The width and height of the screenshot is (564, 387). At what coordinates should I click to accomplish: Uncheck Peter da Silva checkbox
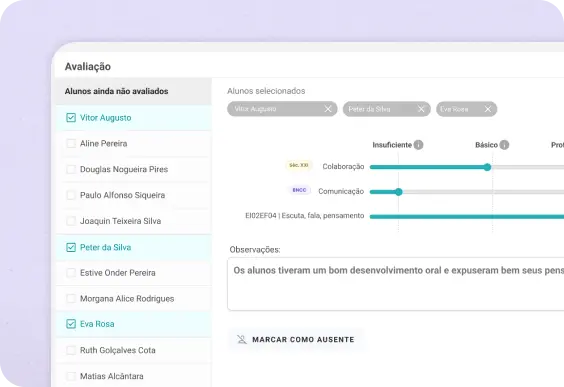pos(71,247)
